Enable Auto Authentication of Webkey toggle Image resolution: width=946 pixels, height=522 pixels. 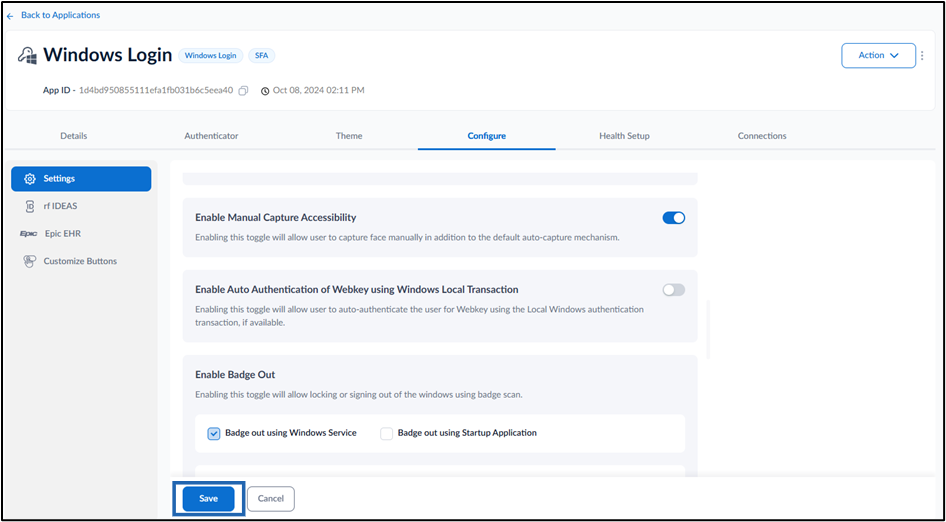pyautogui.click(x=674, y=290)
